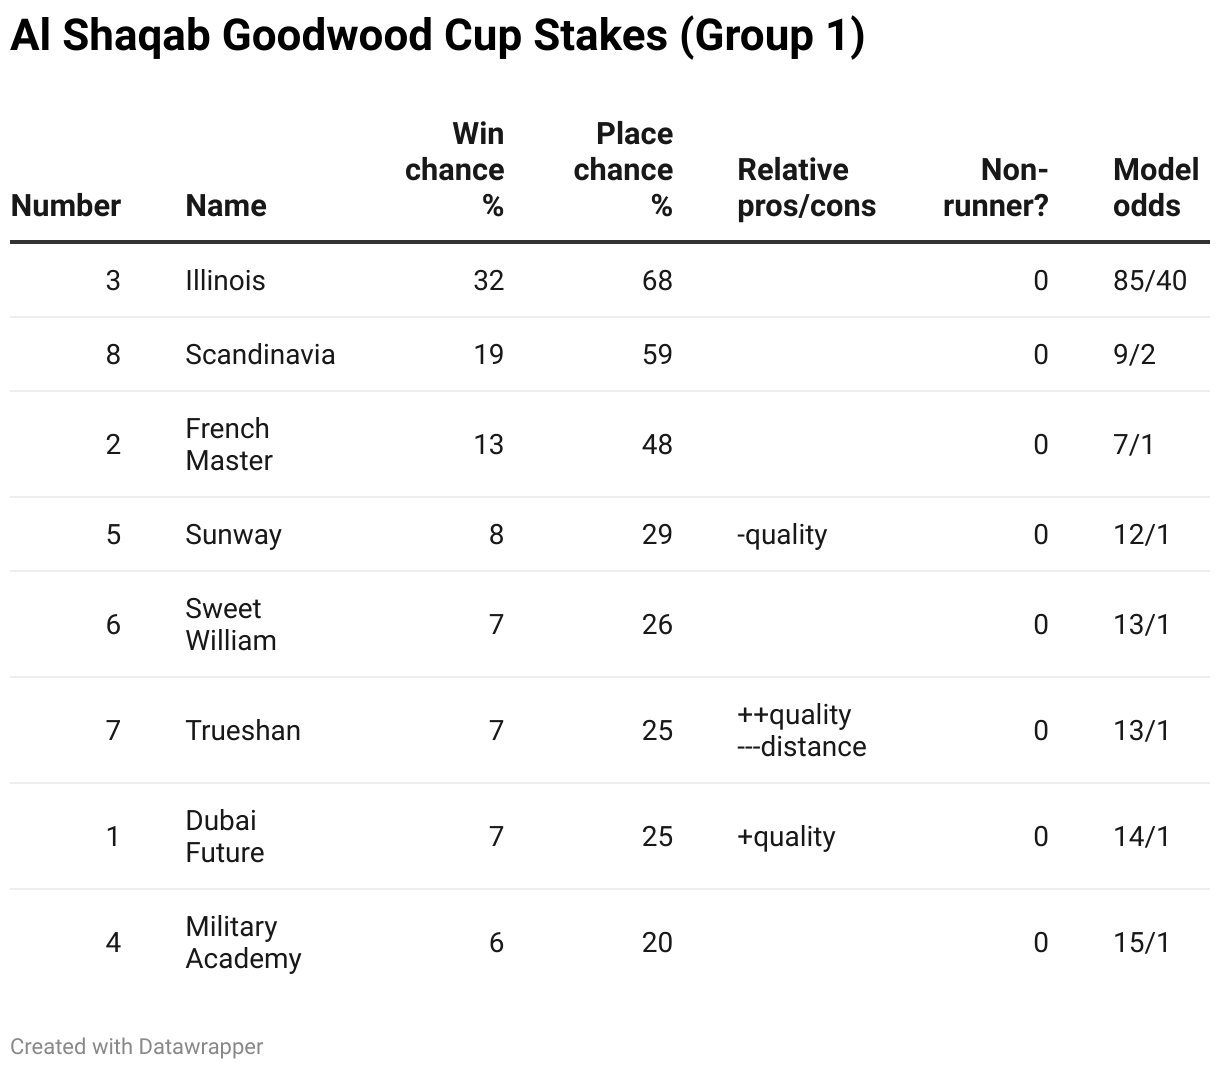
Task: Click the Name column header
Action: 226,206
